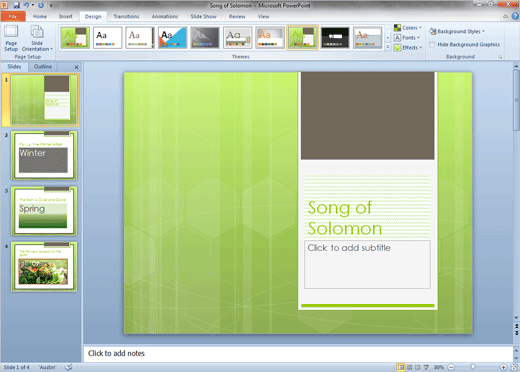The height and width of the screenshot is (372, 520).
Task: Switch to the Outline pane tab
Action: click(43, 67)
